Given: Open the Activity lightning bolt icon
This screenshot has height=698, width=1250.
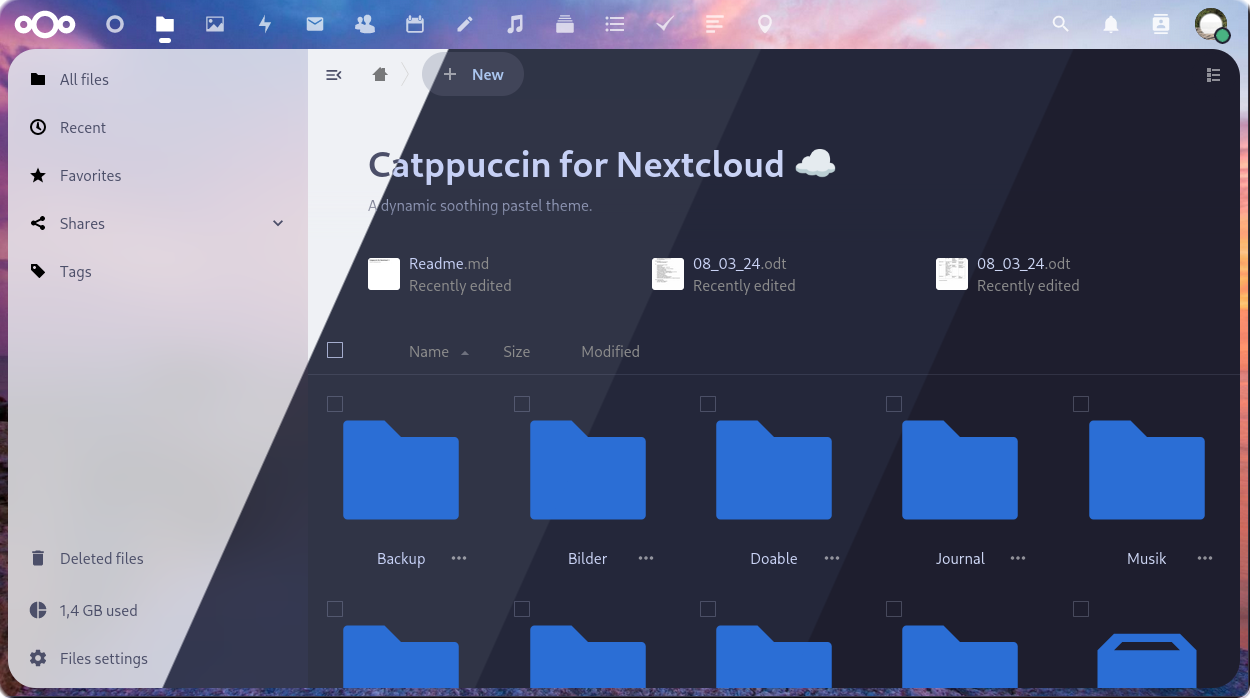Looking at the screenshot, I should [x=265, y=24].
